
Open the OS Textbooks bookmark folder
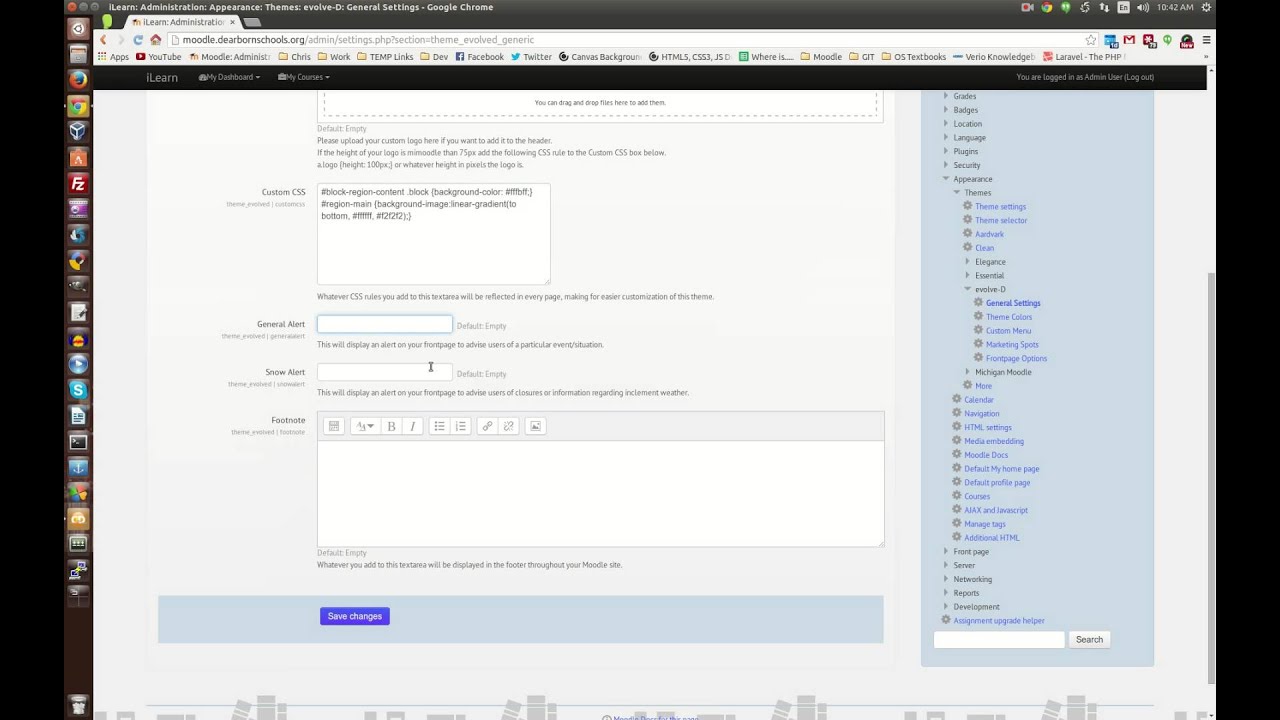click(913, 57)
